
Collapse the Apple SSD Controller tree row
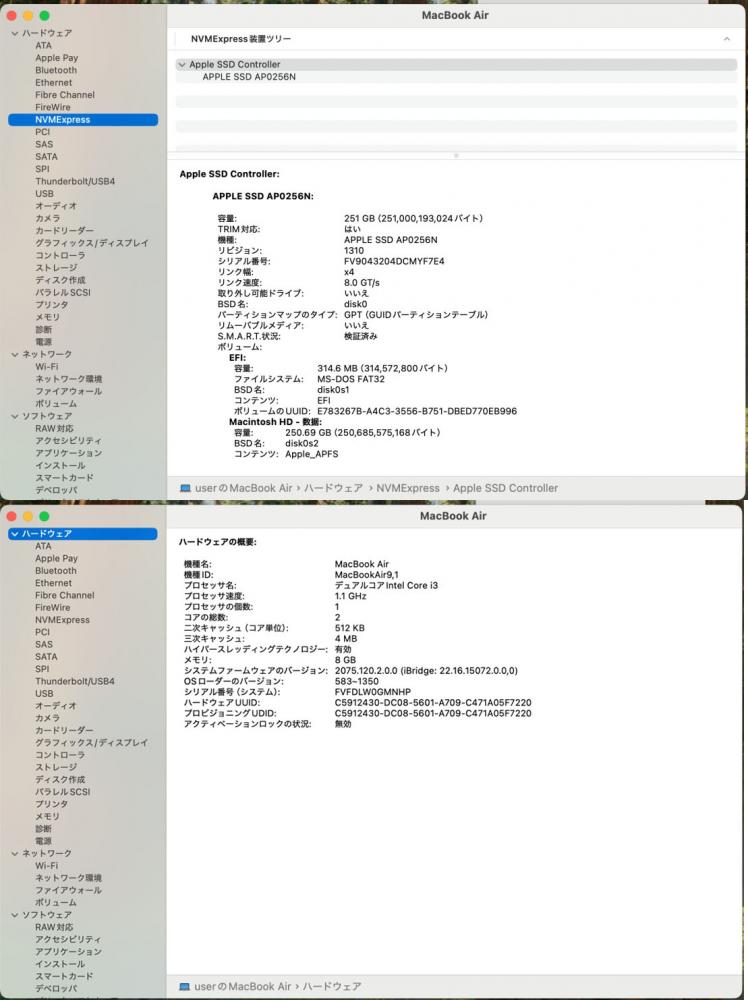[182, 64]
